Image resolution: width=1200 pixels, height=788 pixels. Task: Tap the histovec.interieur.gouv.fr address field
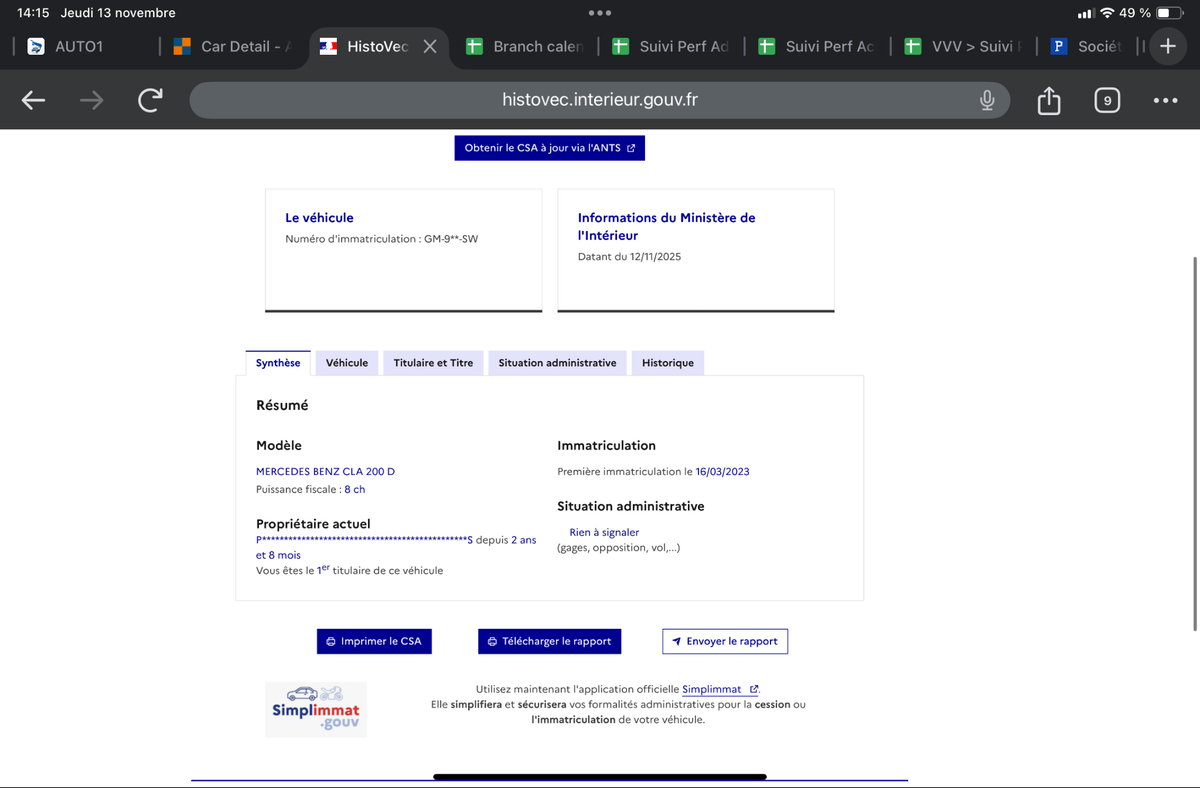[600, 100]
